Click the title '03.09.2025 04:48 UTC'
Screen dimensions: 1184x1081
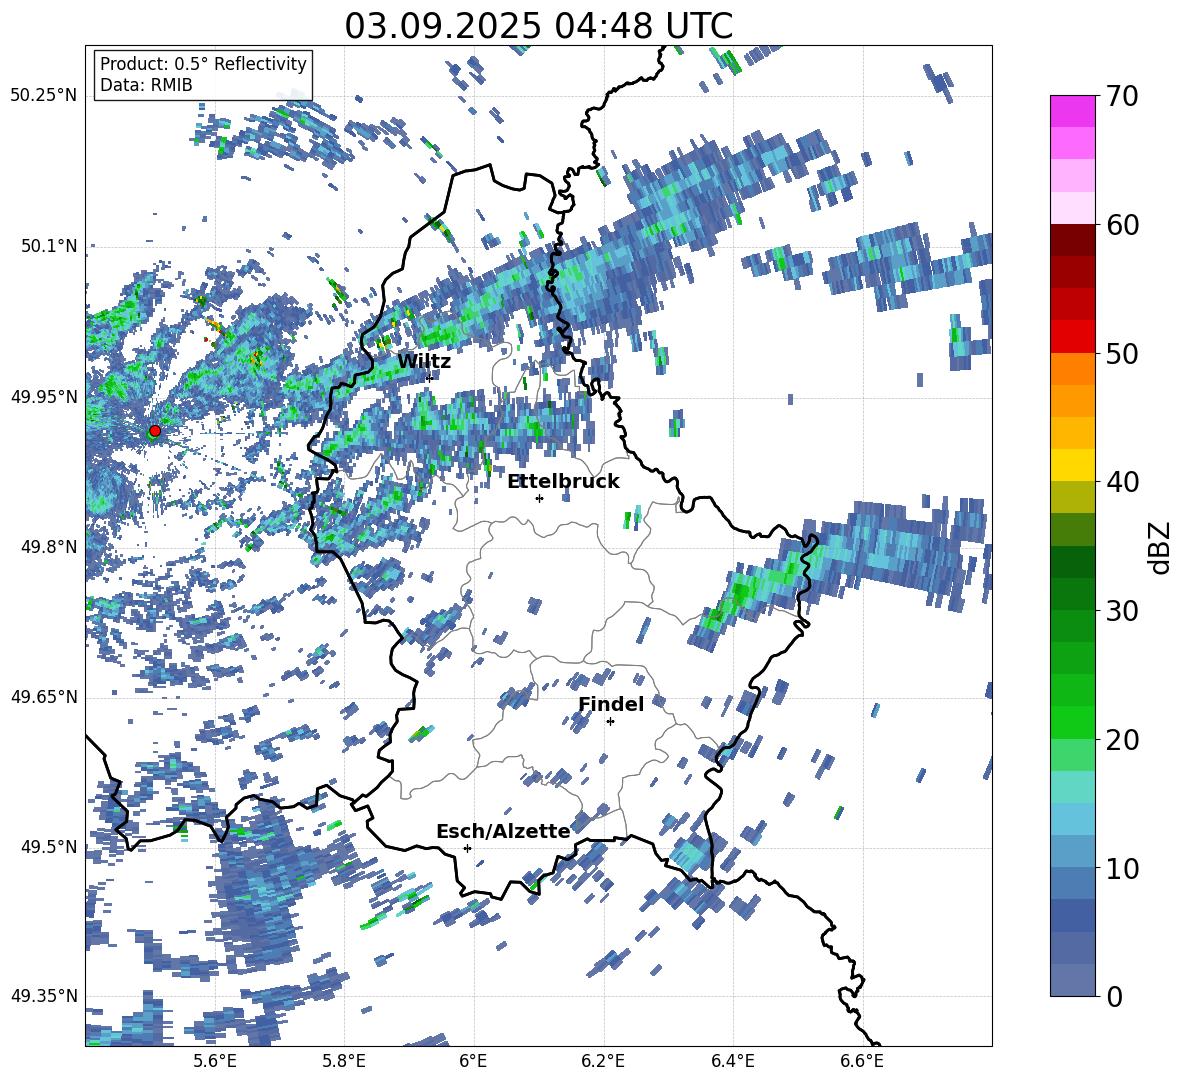(x=538, y=26)
